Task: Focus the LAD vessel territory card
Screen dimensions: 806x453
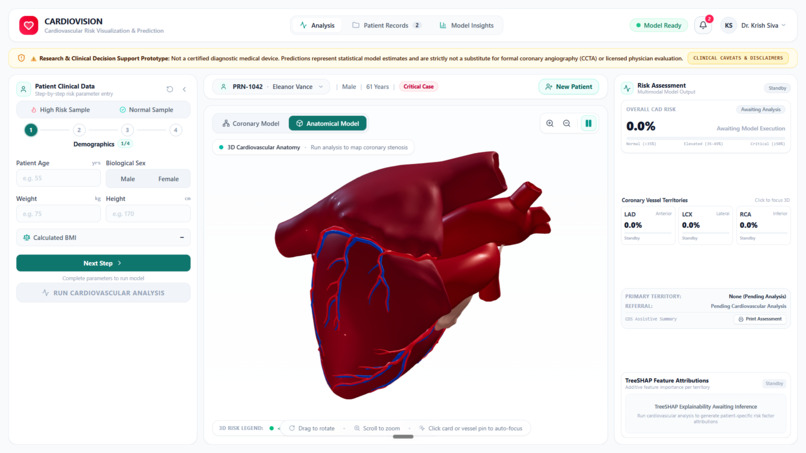Action: (648, 226)
